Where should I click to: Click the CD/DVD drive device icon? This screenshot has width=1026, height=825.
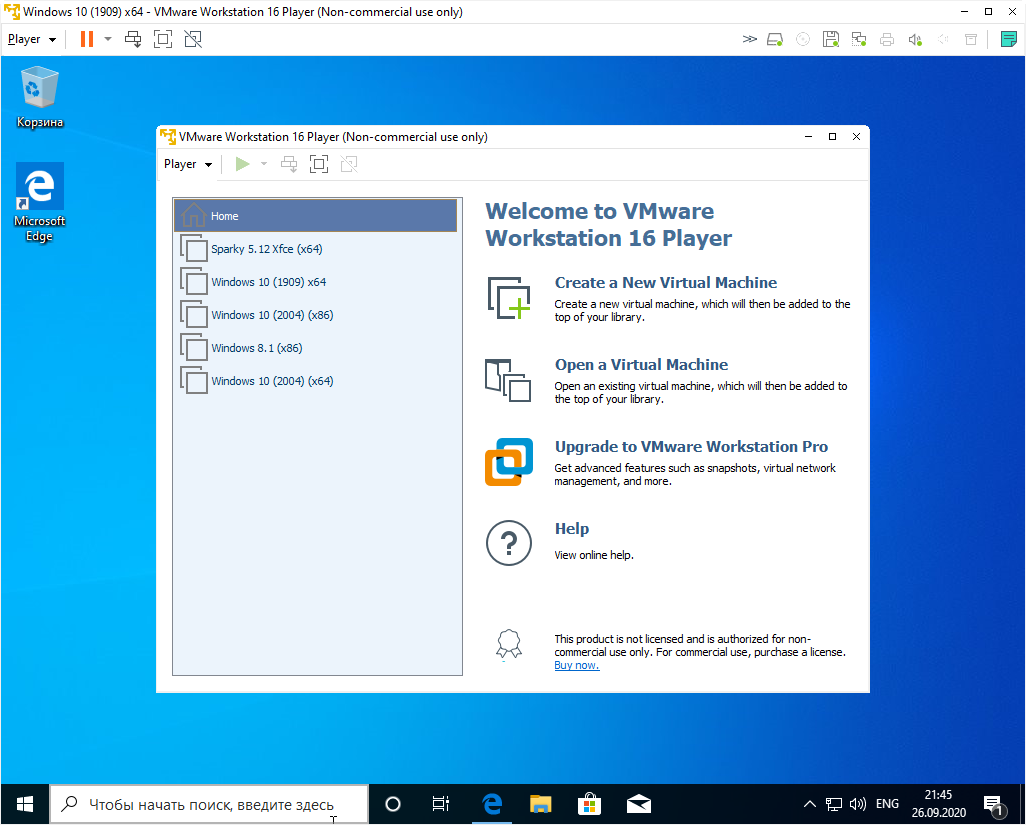[803, 39]
